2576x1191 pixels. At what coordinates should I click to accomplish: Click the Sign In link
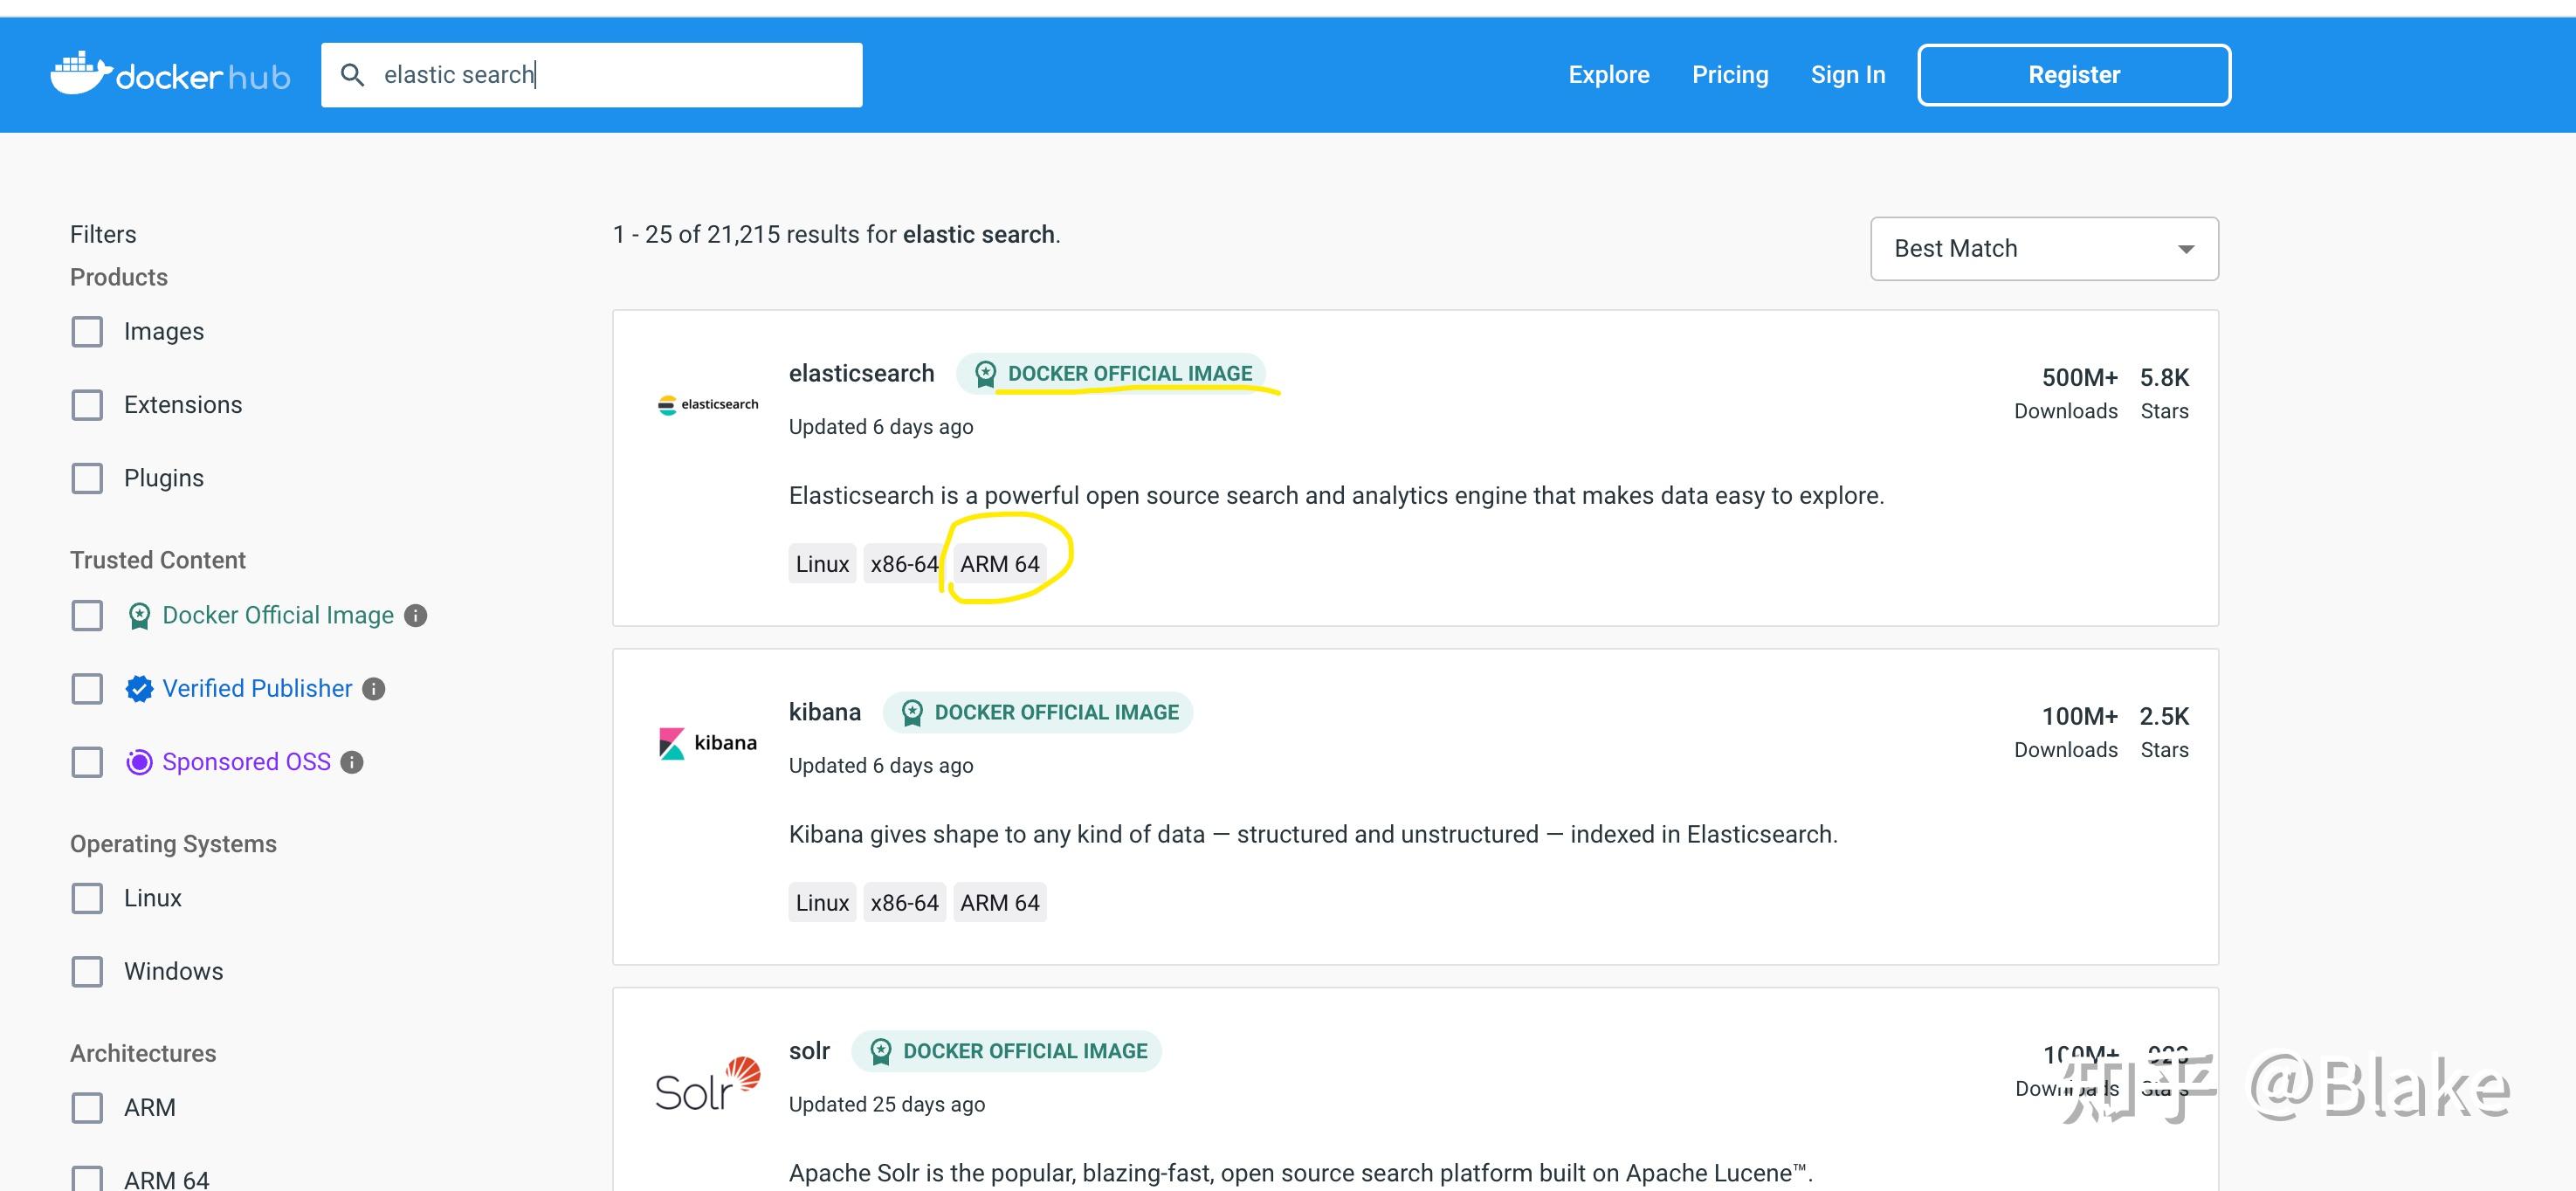pos(1847,74)
